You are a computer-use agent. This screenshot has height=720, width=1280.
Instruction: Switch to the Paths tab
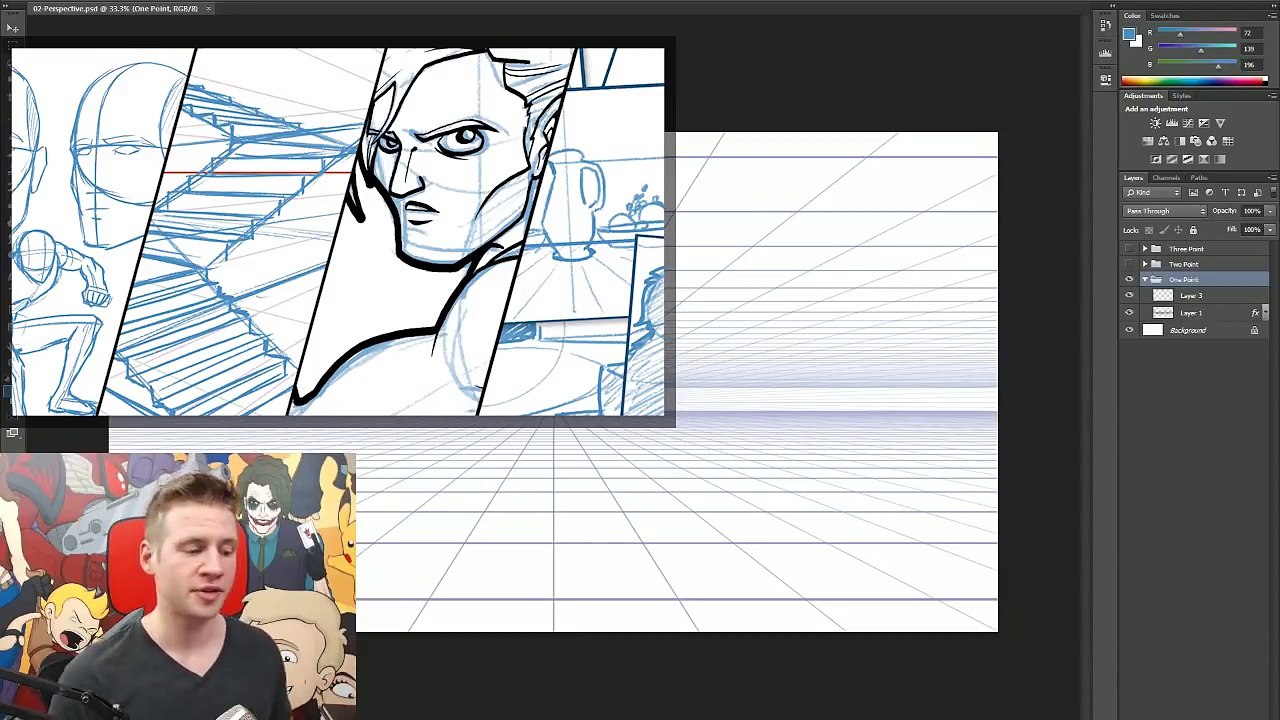point(1199,178)
